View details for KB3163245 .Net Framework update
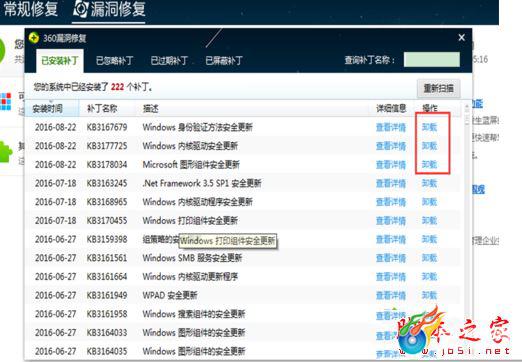 (x=391, y=183)
